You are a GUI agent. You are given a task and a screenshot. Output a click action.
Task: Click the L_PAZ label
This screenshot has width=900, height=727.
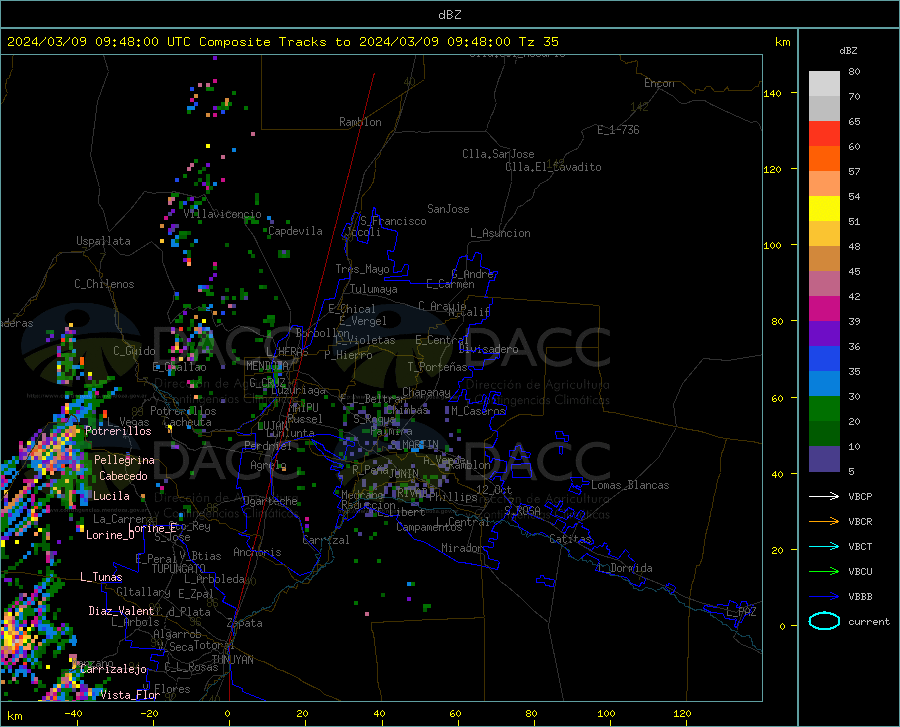(742, 612)
